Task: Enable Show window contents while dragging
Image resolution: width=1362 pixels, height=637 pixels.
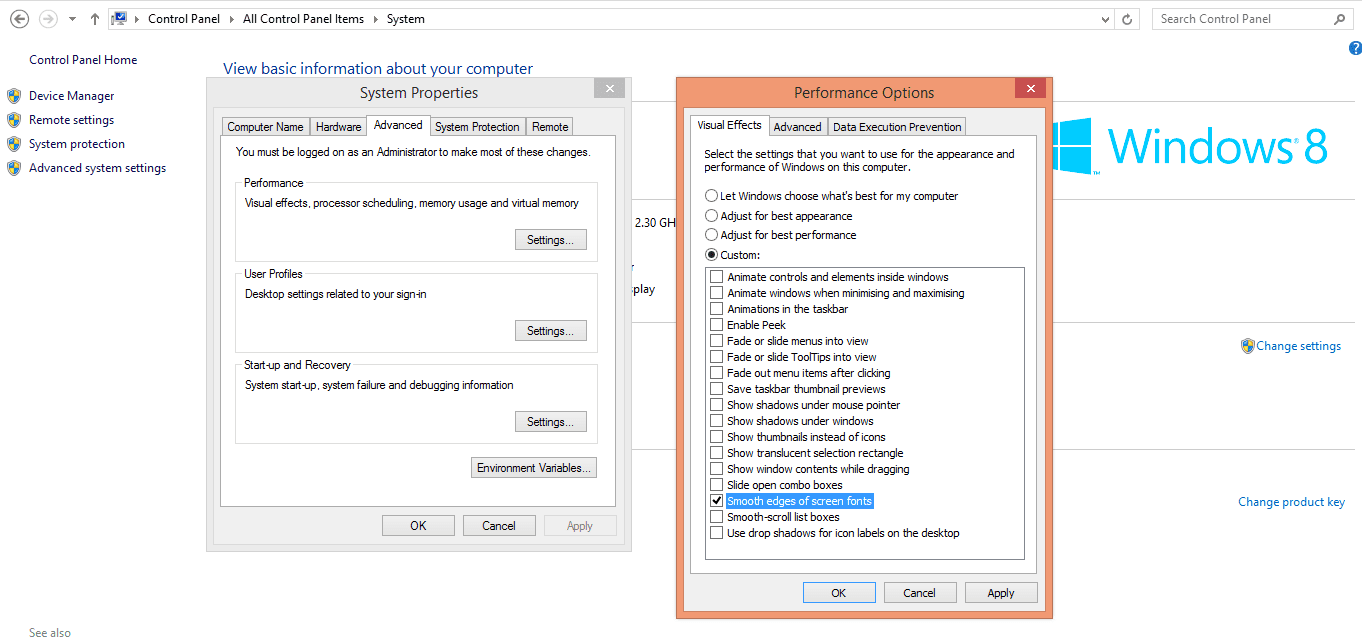Action: tap(716, 469)
